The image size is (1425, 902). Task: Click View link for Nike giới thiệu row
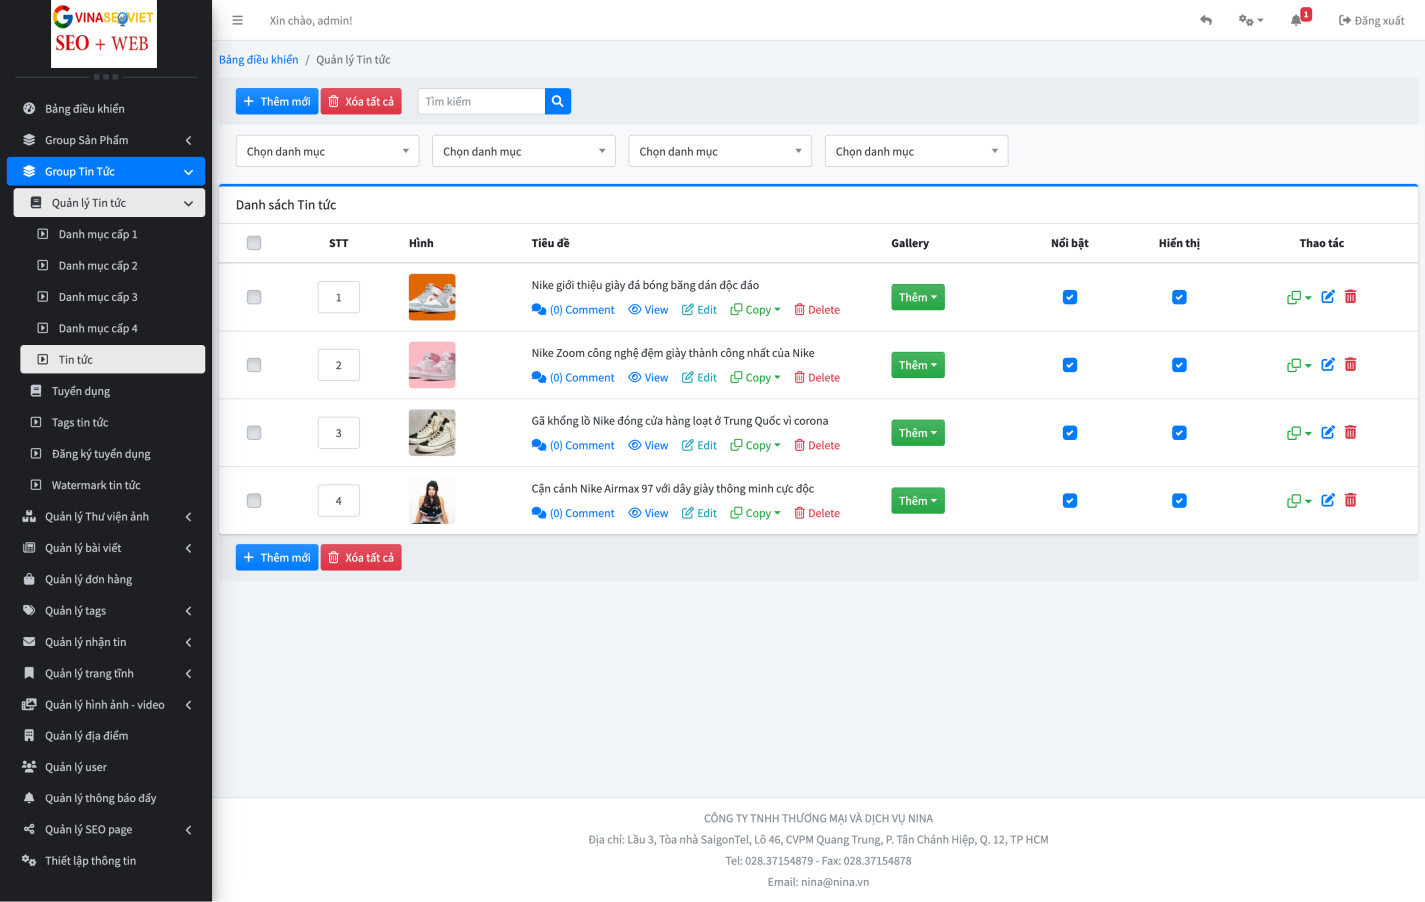pyautogui.click(x=648, y=310)
